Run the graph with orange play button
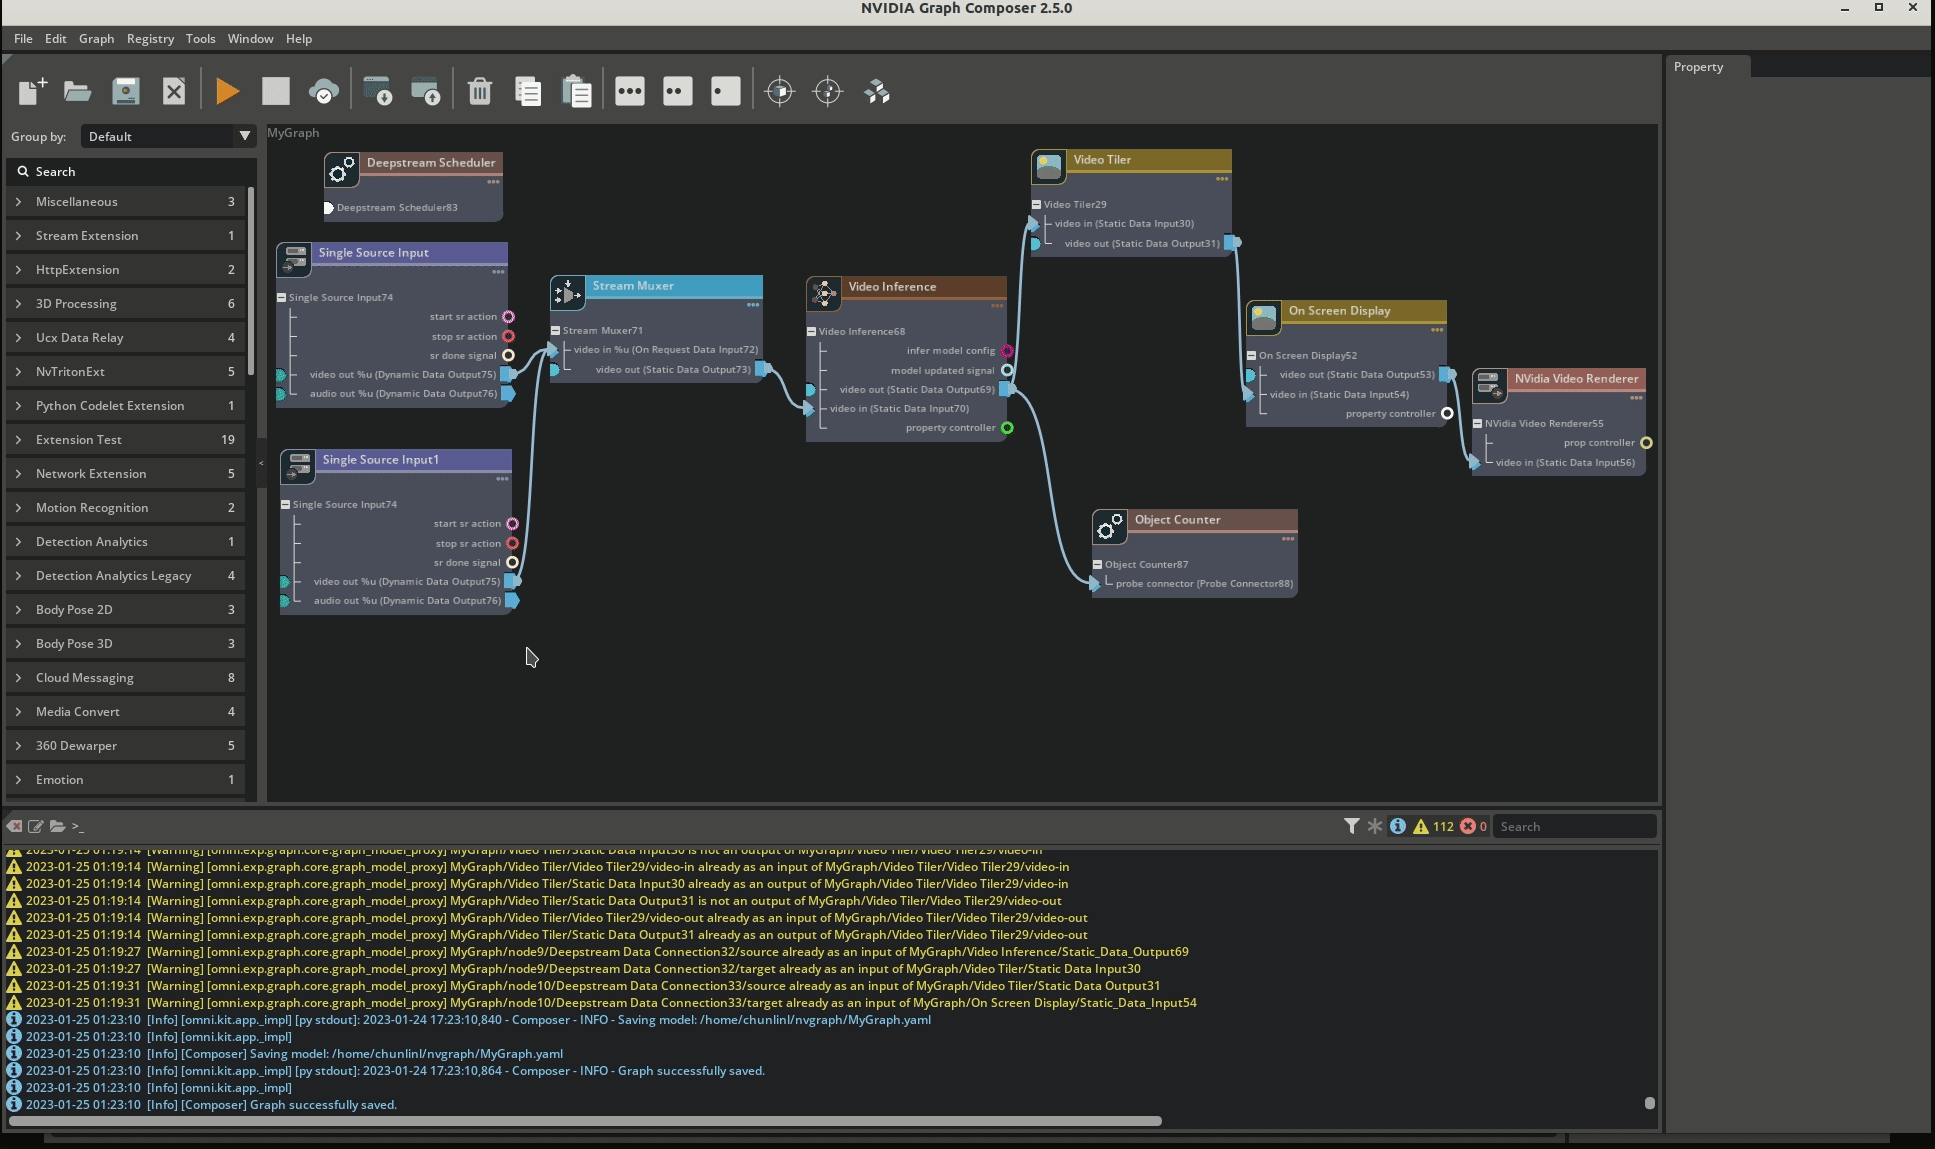This screenshot has width=1935, height=1149. point(227,91)
